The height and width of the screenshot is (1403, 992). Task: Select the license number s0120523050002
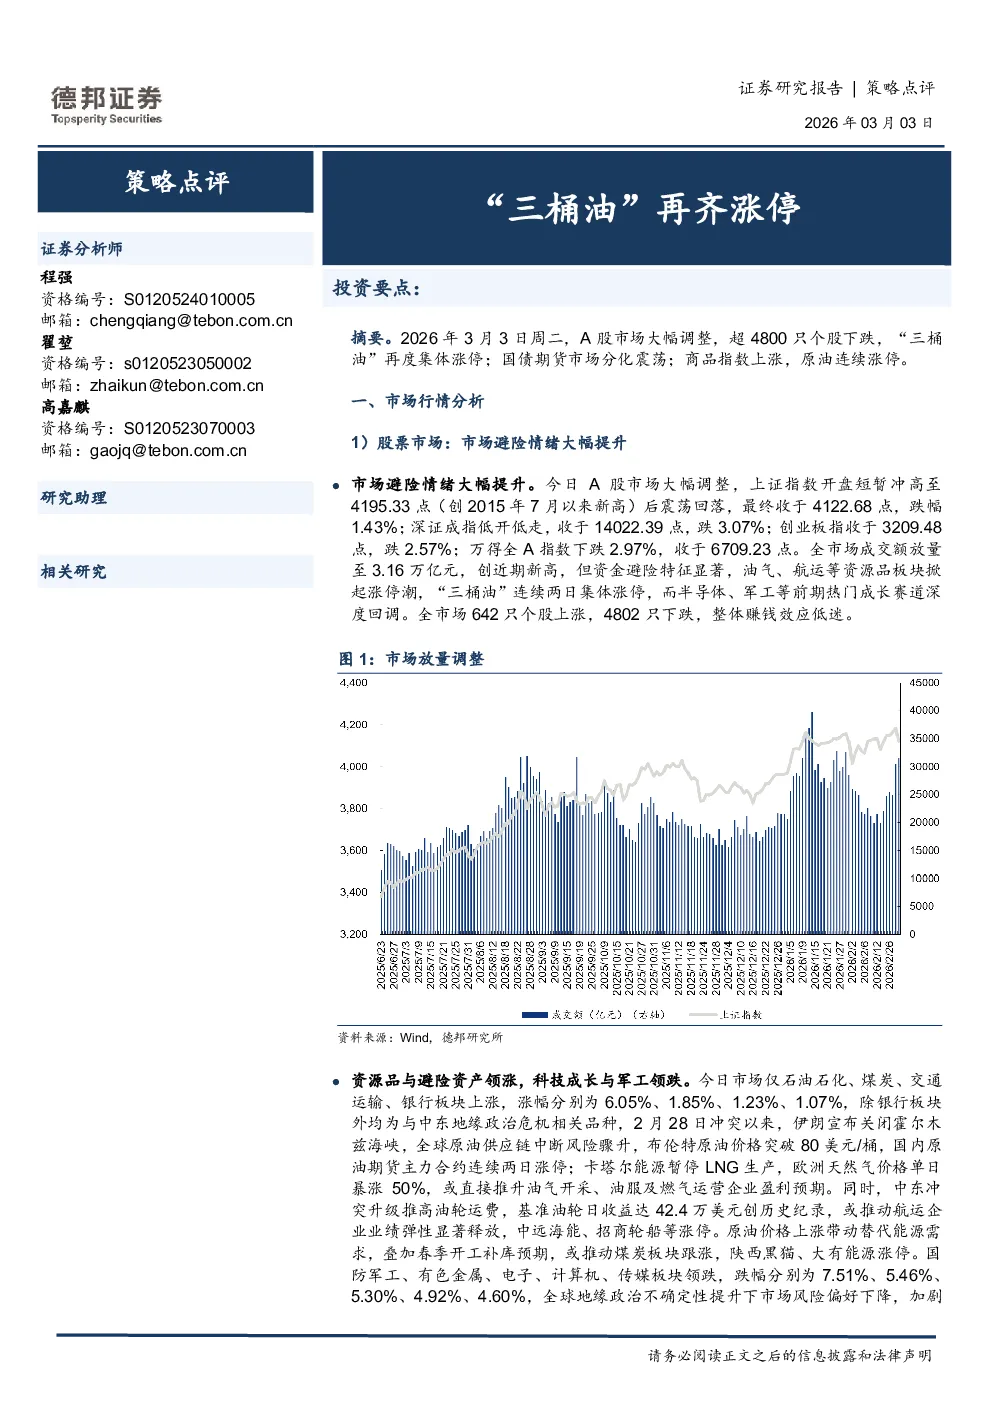[x=188, y=364]
